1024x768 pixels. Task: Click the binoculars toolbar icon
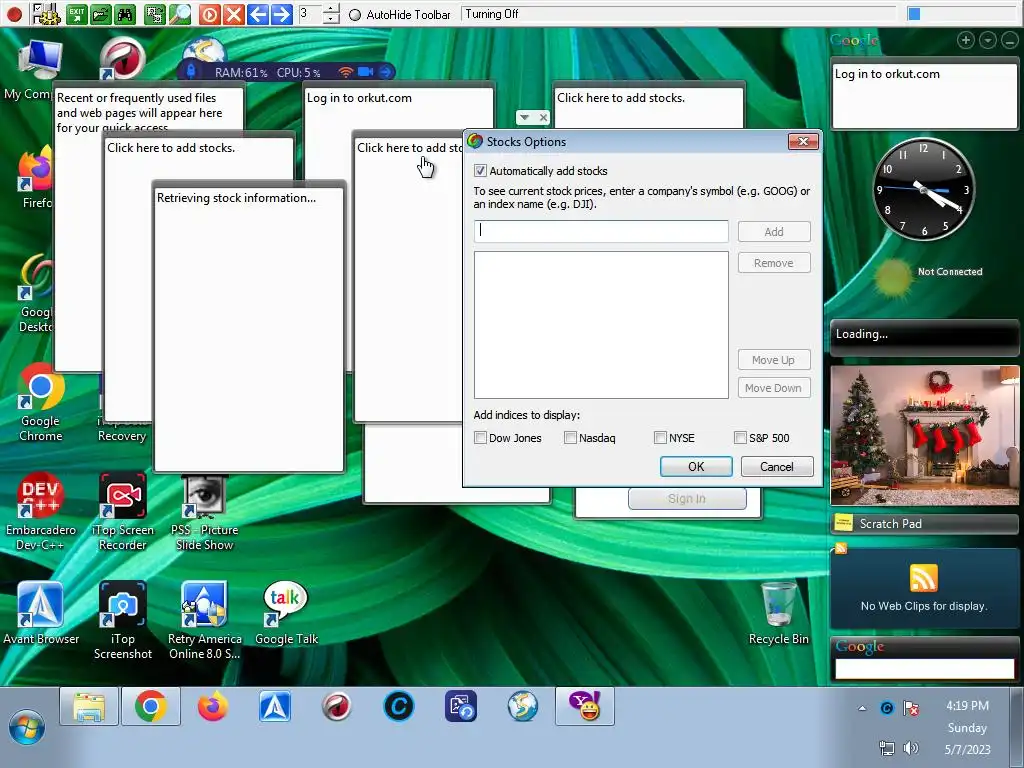tap(125, 14)
